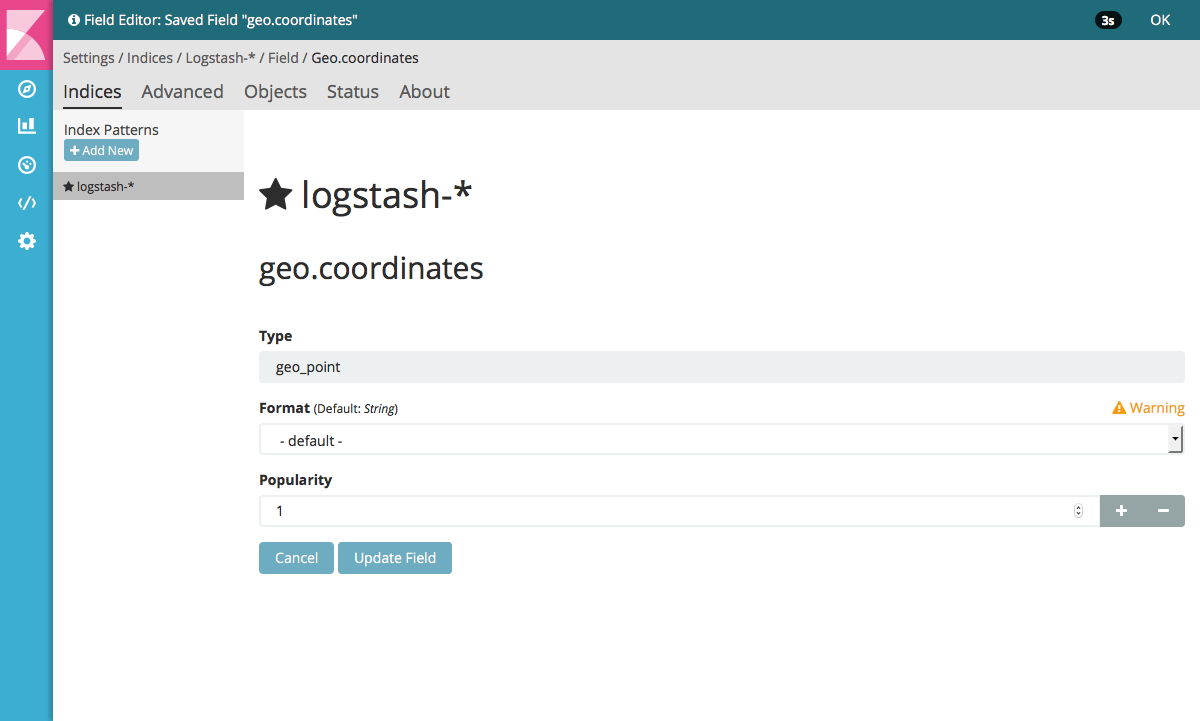Click the 3s timer badge
Screen dimensions: 1200x721
1108,20
